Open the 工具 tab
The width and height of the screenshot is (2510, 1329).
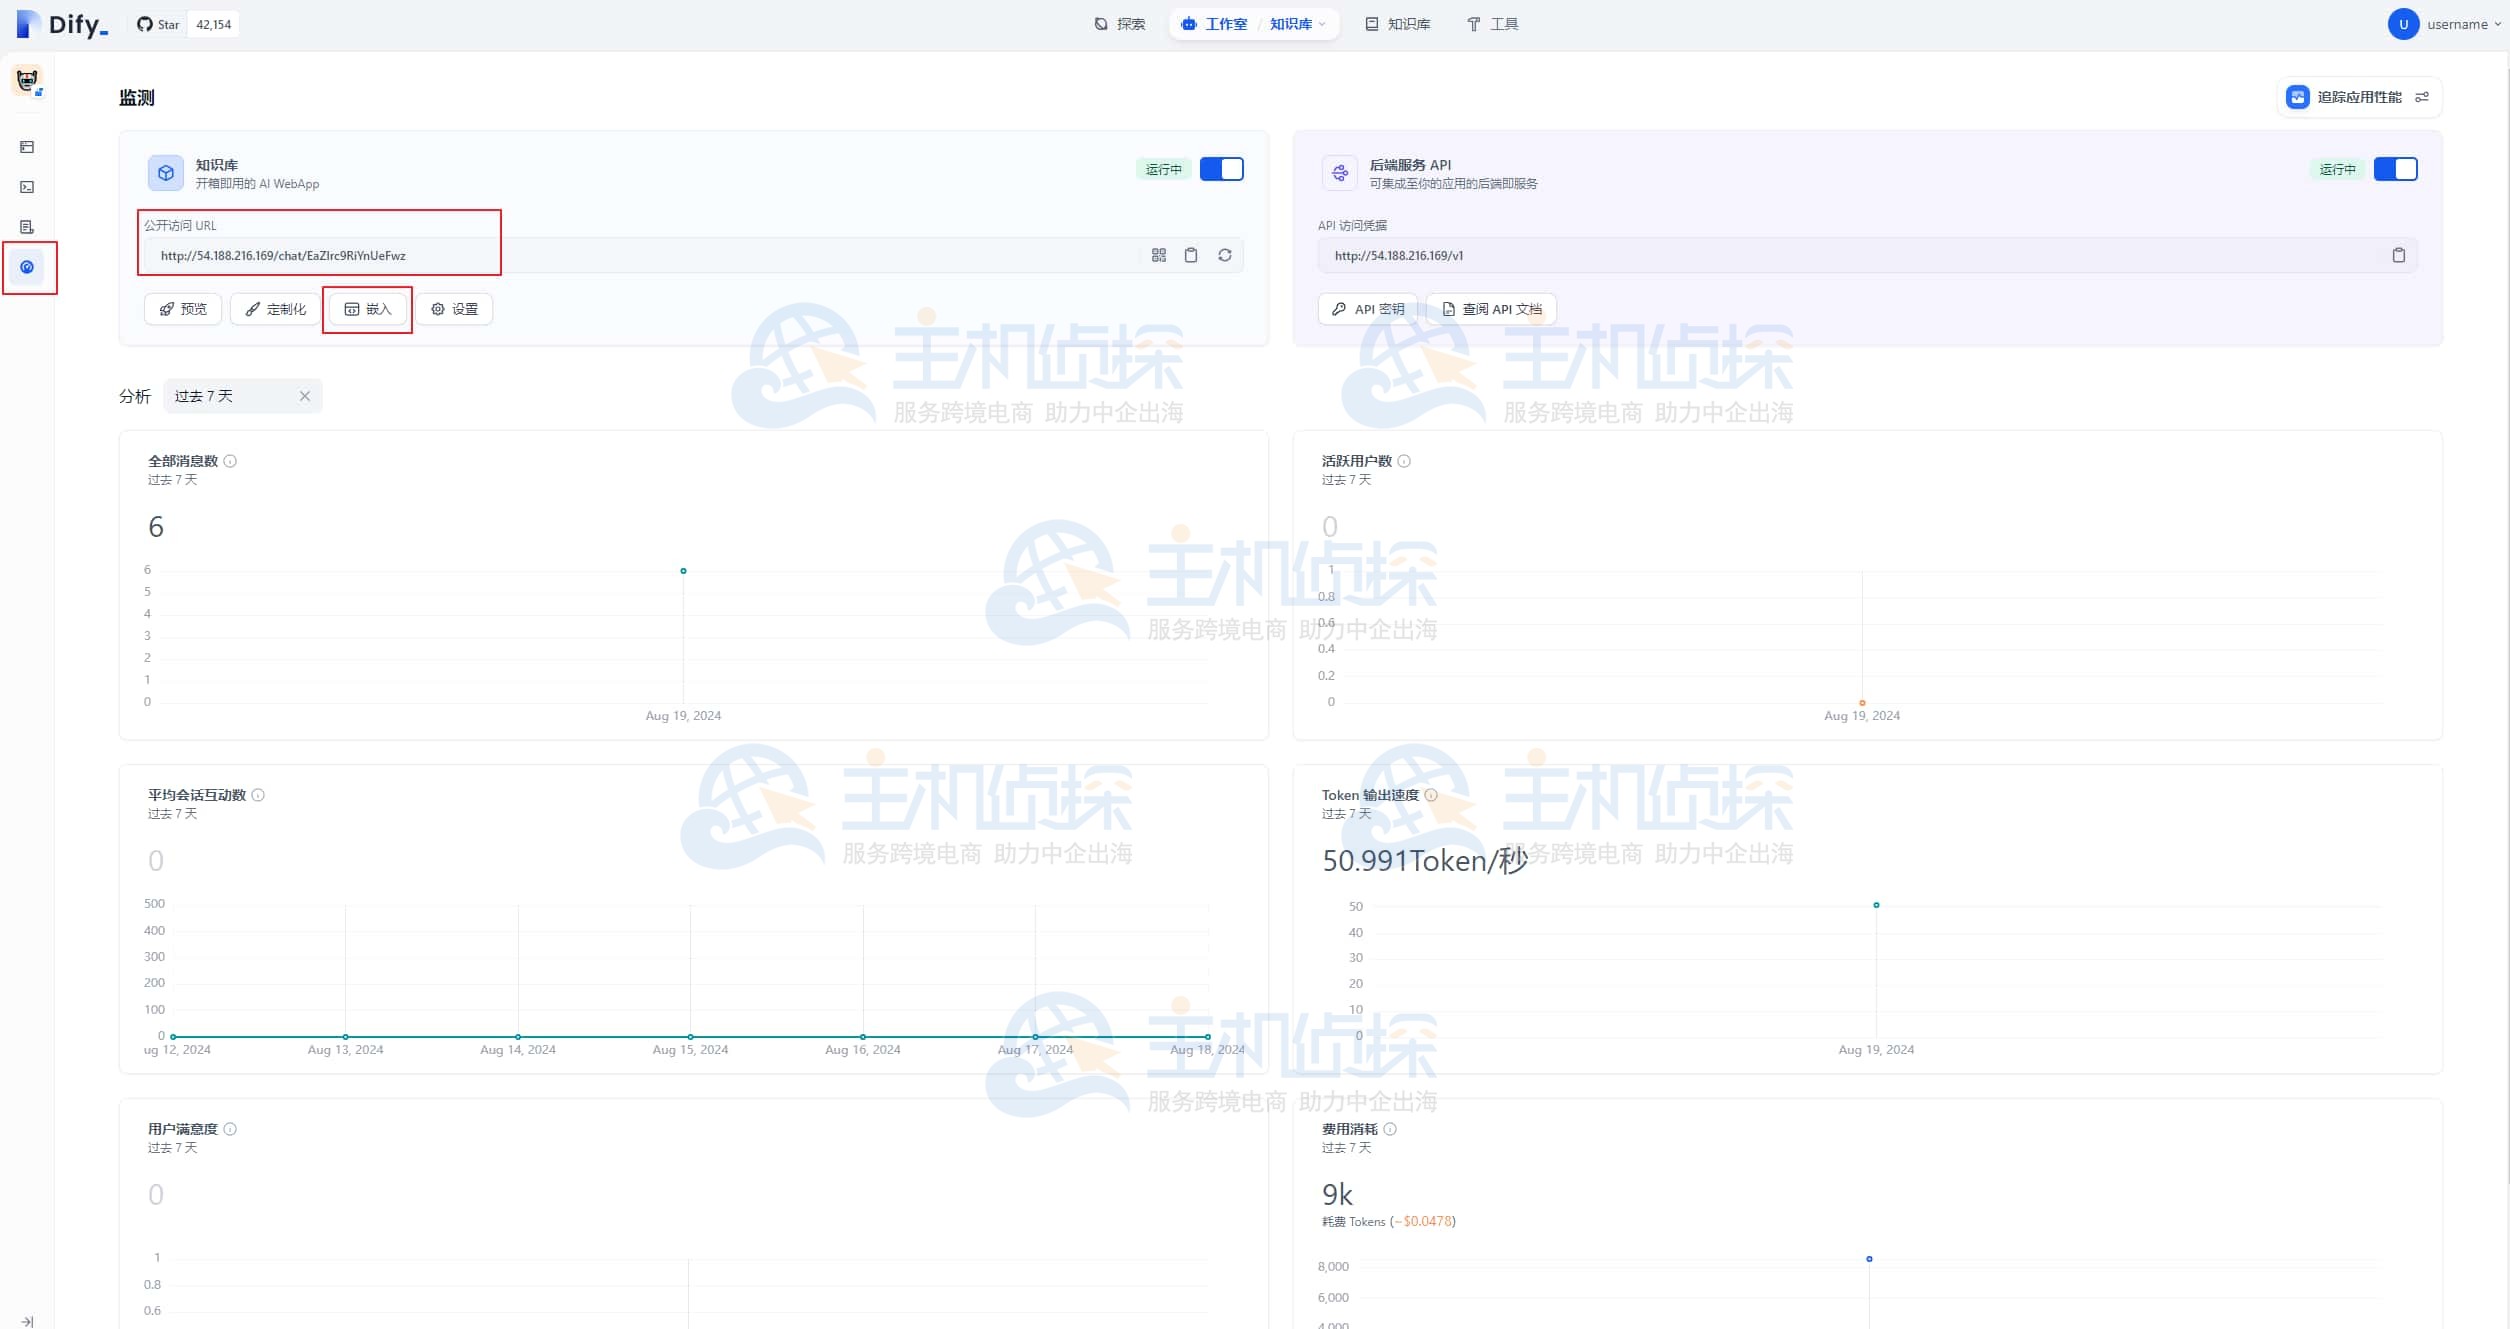1493,24
